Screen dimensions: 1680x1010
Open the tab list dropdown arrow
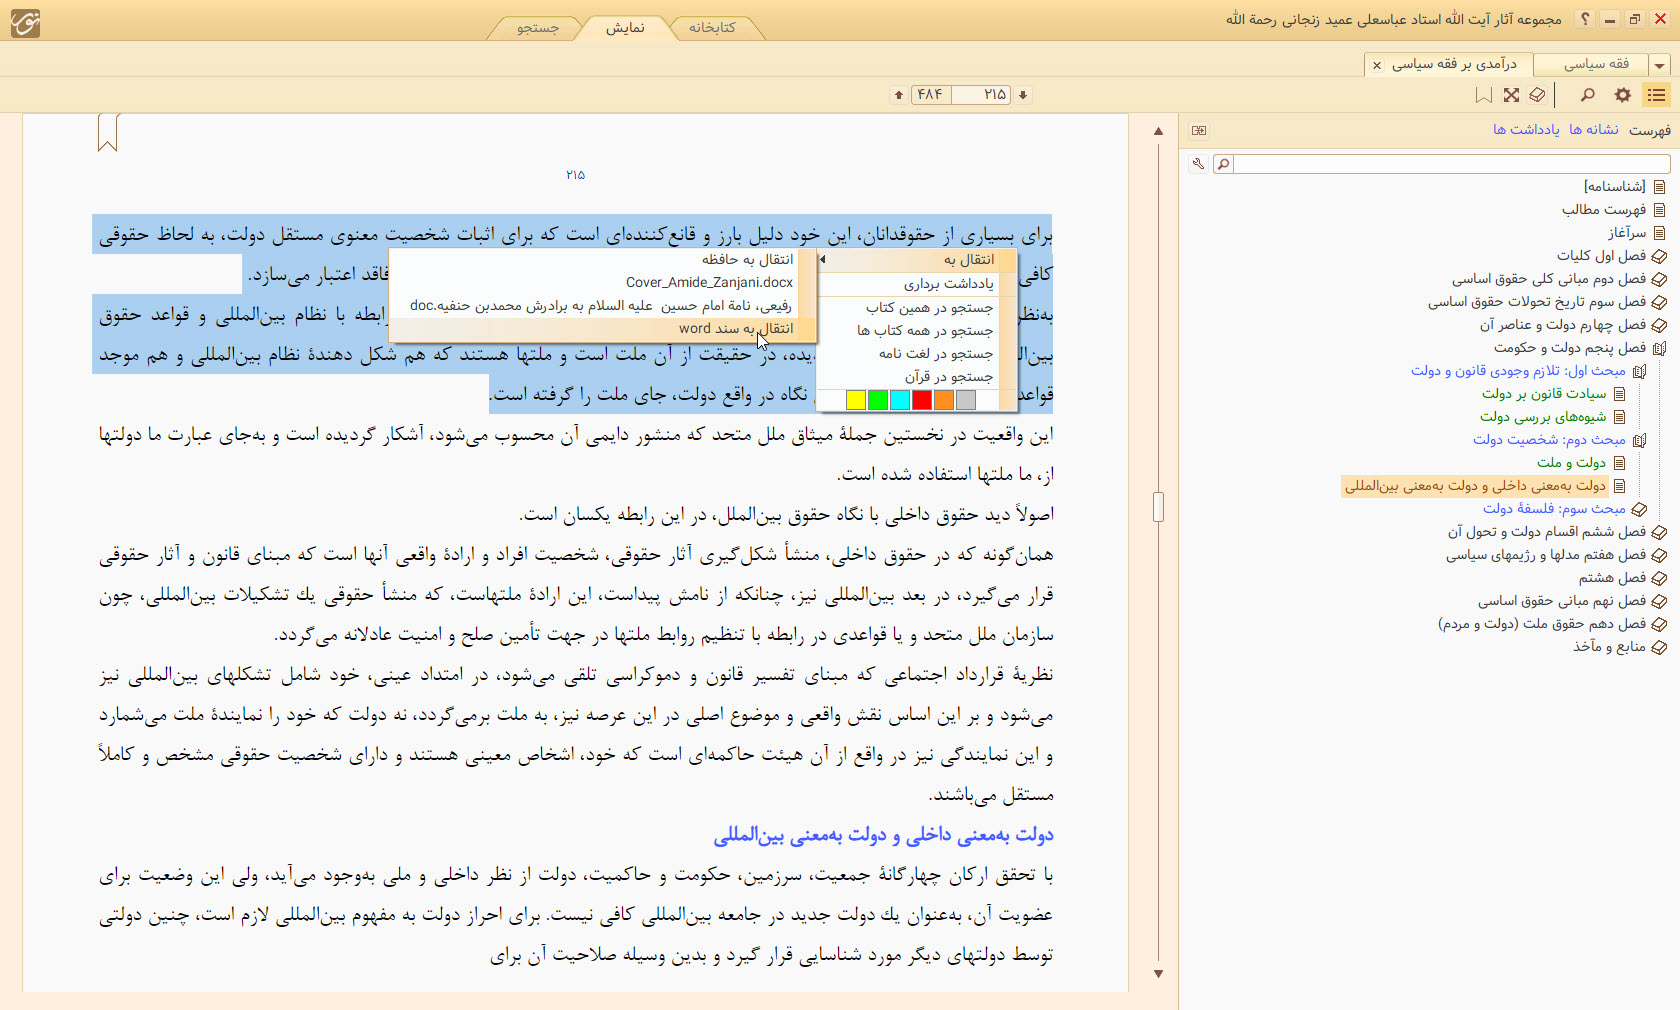click(x=1660, y=65)
